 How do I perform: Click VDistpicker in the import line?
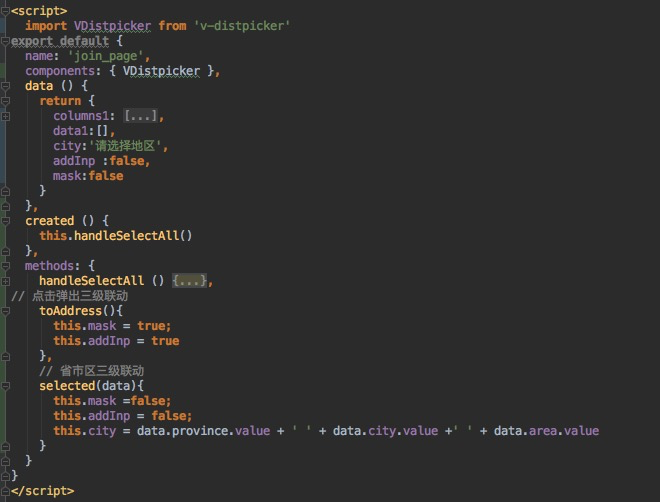pyautogui.click(x=112, y=26)
